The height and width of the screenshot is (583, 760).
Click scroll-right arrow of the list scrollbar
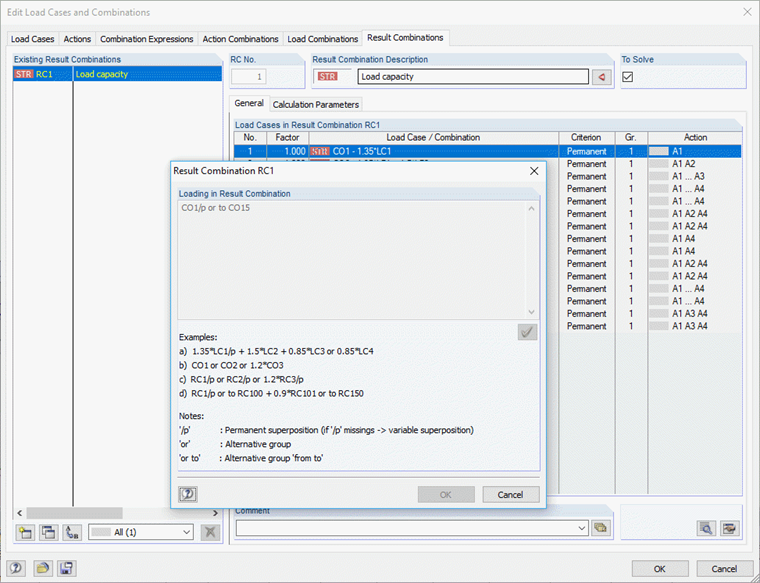pyautogui.click(x=215, y=513)
